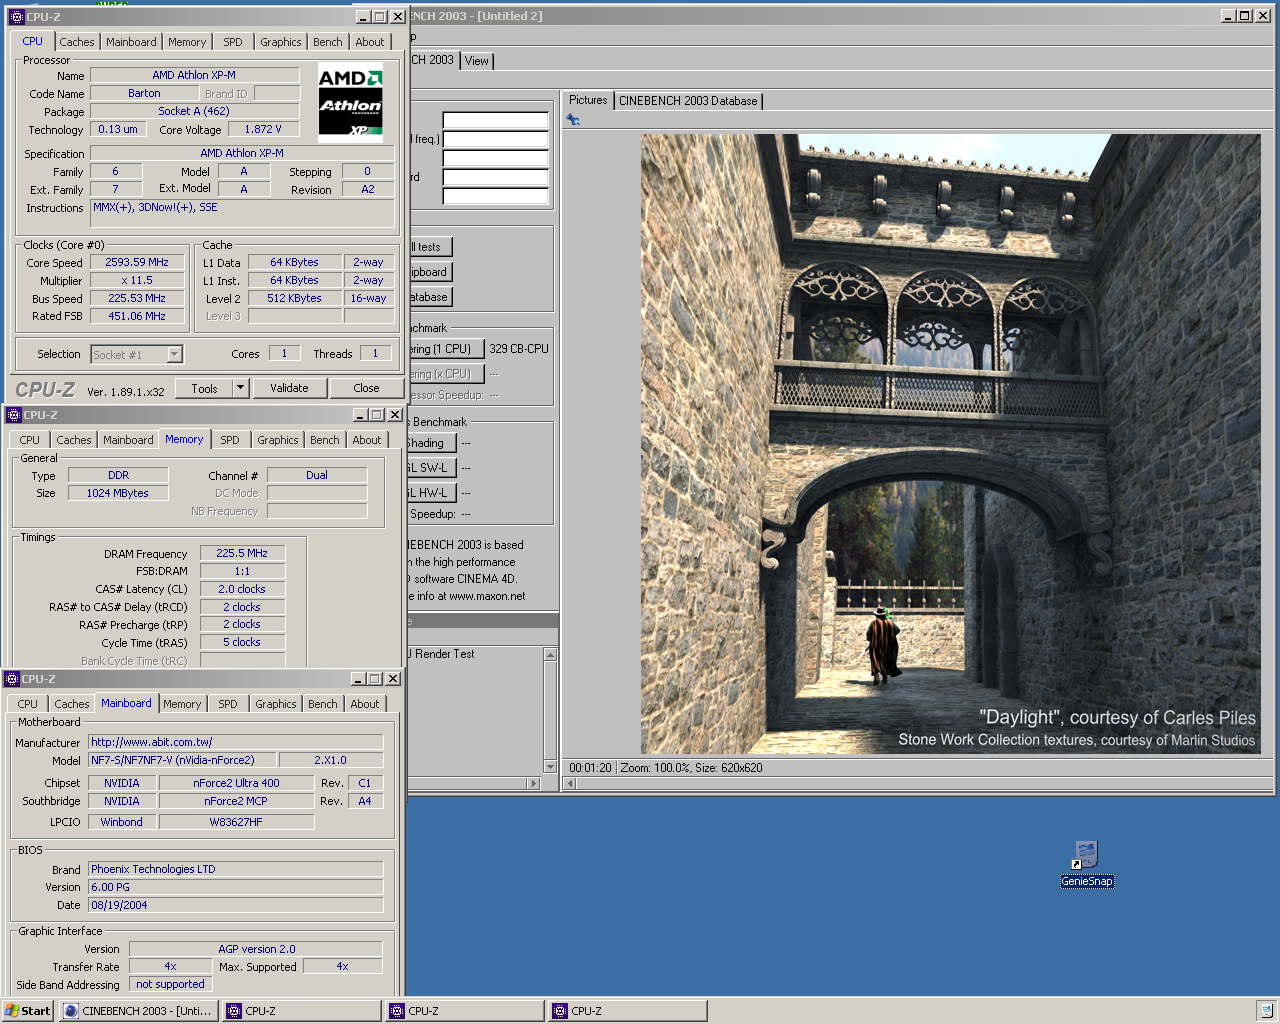Image resolution: width=1280 pixels, height=1024 pixels.
Task: Click the Model value NF7-S/NF7NF7-V
Action: (182, 760)
